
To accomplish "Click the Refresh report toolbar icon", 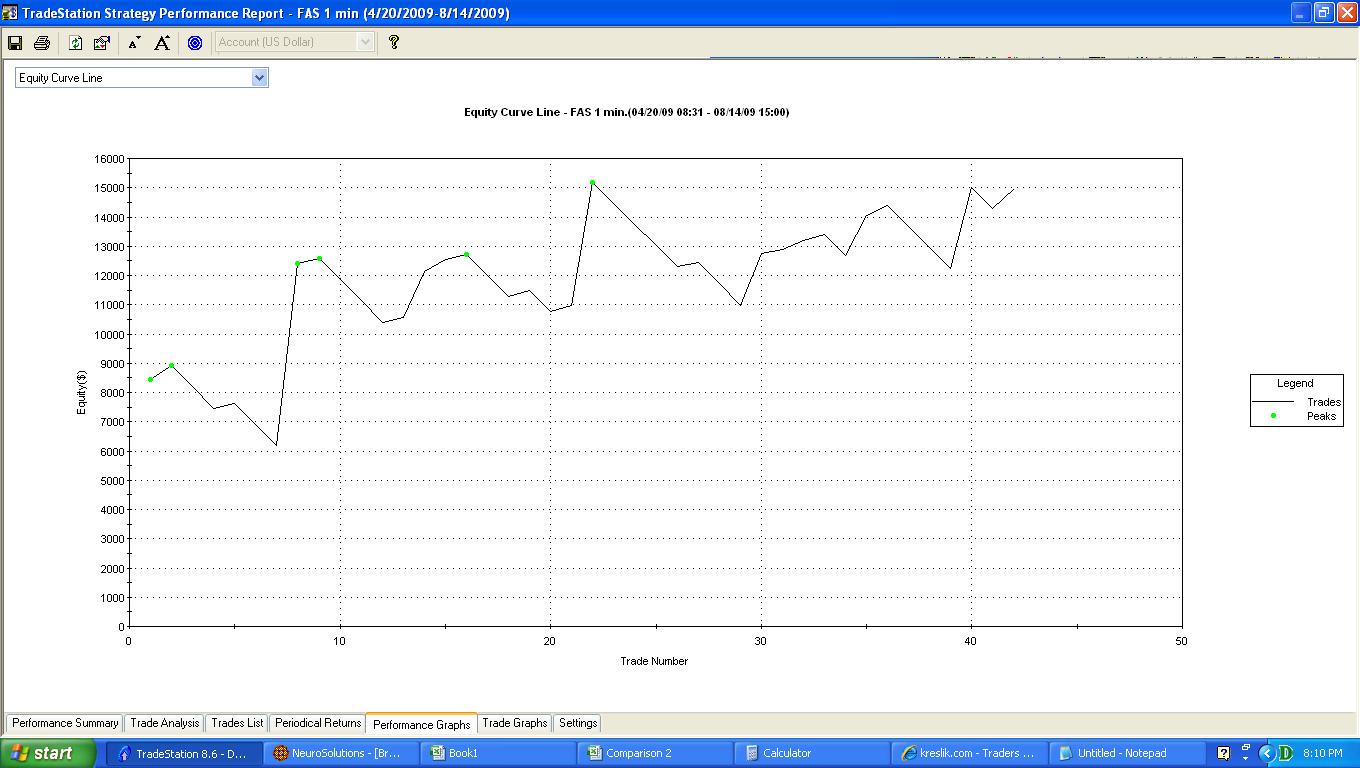I will (75, 42).
